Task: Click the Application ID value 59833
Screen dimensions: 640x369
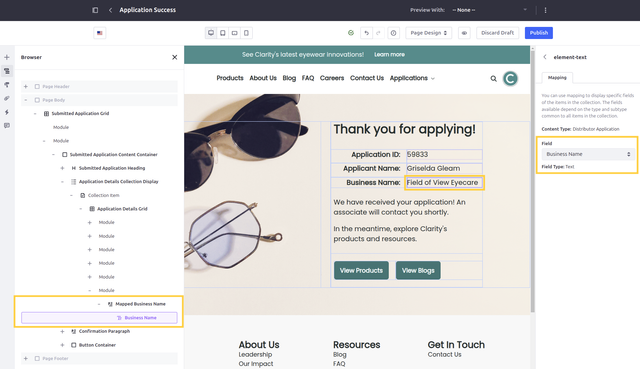Action: [x=417, y=154]
